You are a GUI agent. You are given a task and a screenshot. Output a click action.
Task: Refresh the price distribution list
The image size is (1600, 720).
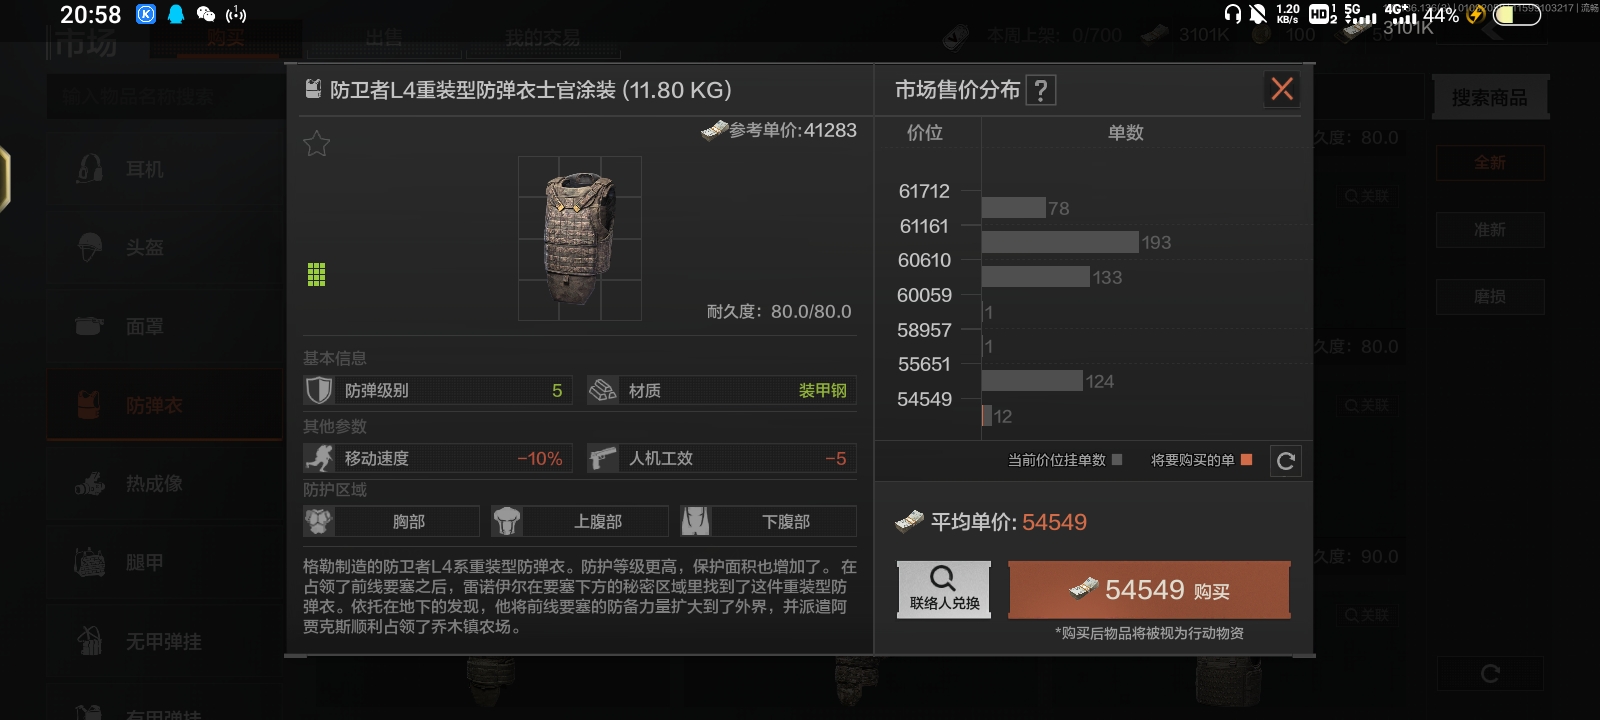coord(1286,461)
